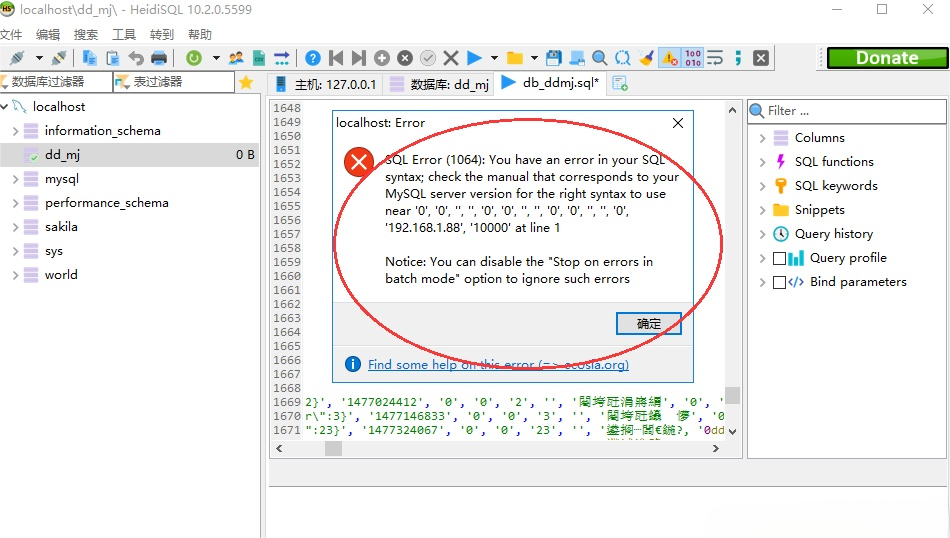This screenshot has height=538, width=950.
Task: Toggle binary as hex 100/010 button
Action: (693, 58)
